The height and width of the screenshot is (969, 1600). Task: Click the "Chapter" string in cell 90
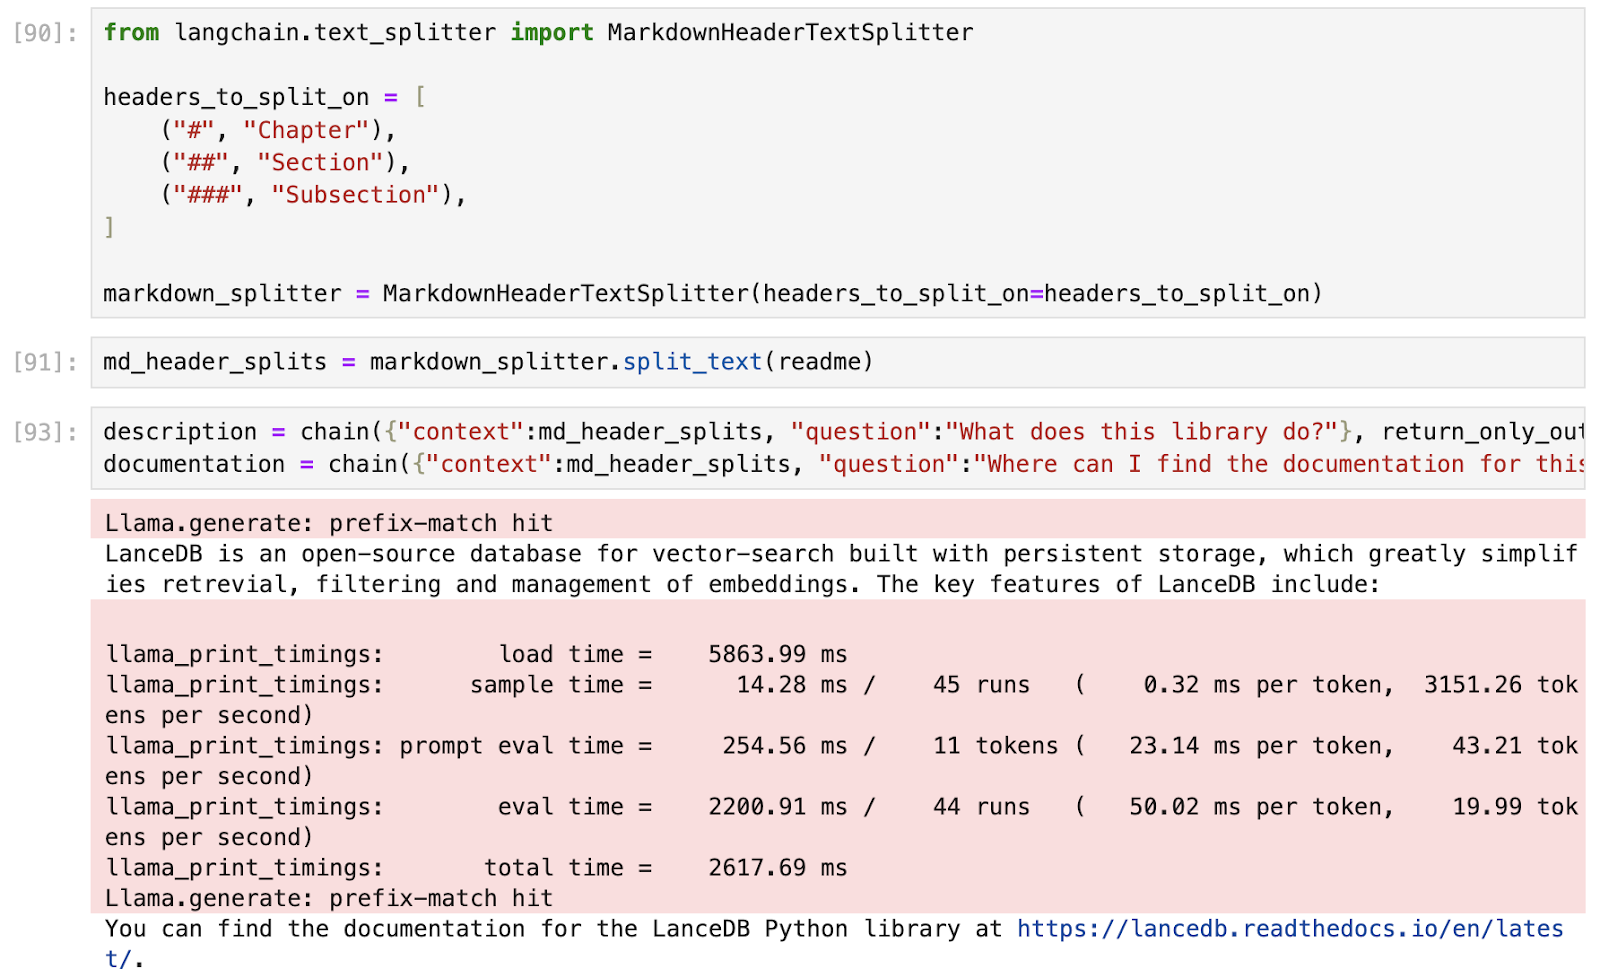(x=306, y=130)
